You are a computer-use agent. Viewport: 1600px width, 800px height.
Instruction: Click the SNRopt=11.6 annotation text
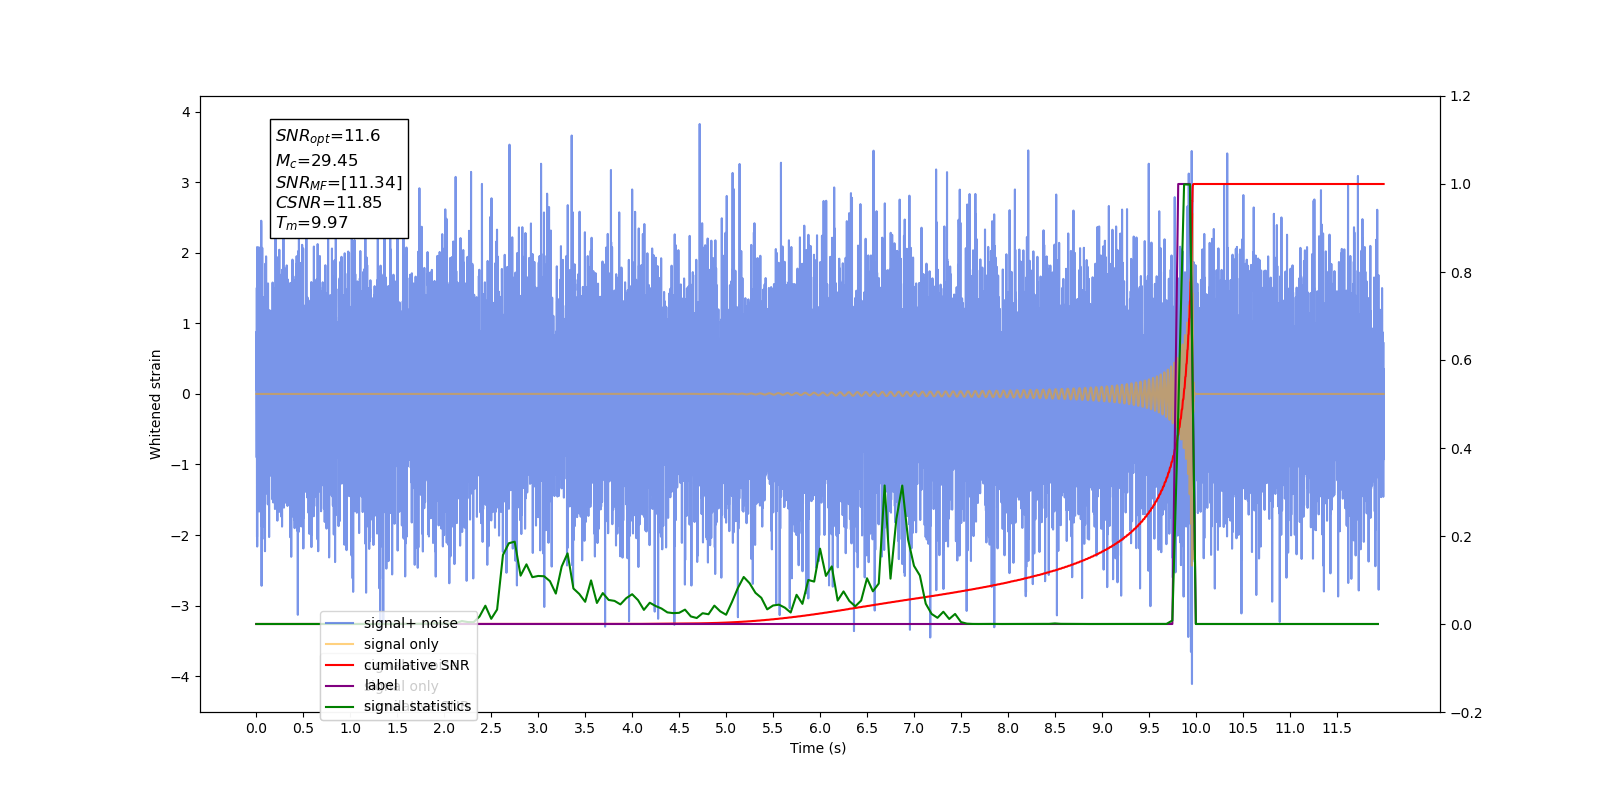pyautogui.click(x=328, y=136)
